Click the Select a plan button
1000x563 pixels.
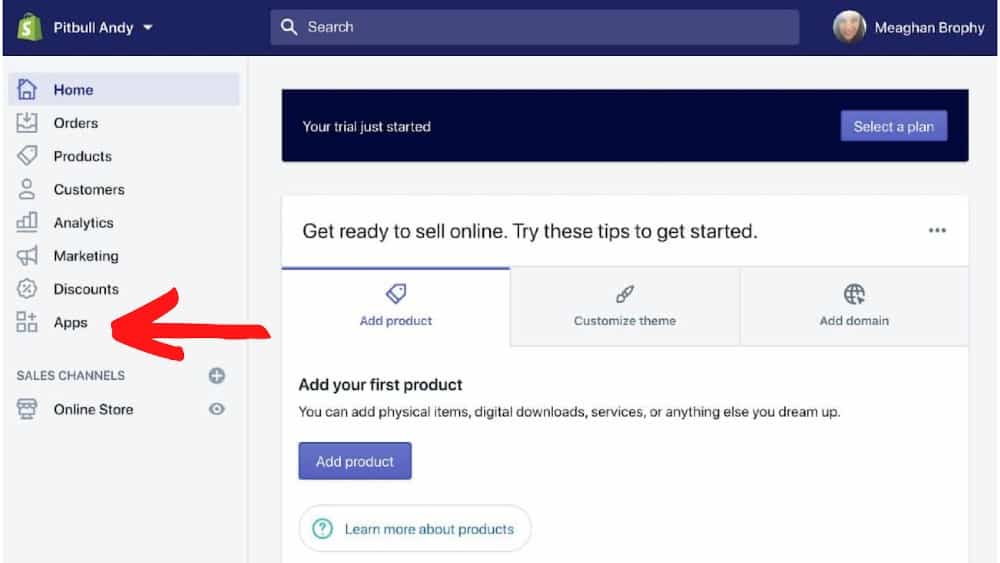[x=893, y=126]
